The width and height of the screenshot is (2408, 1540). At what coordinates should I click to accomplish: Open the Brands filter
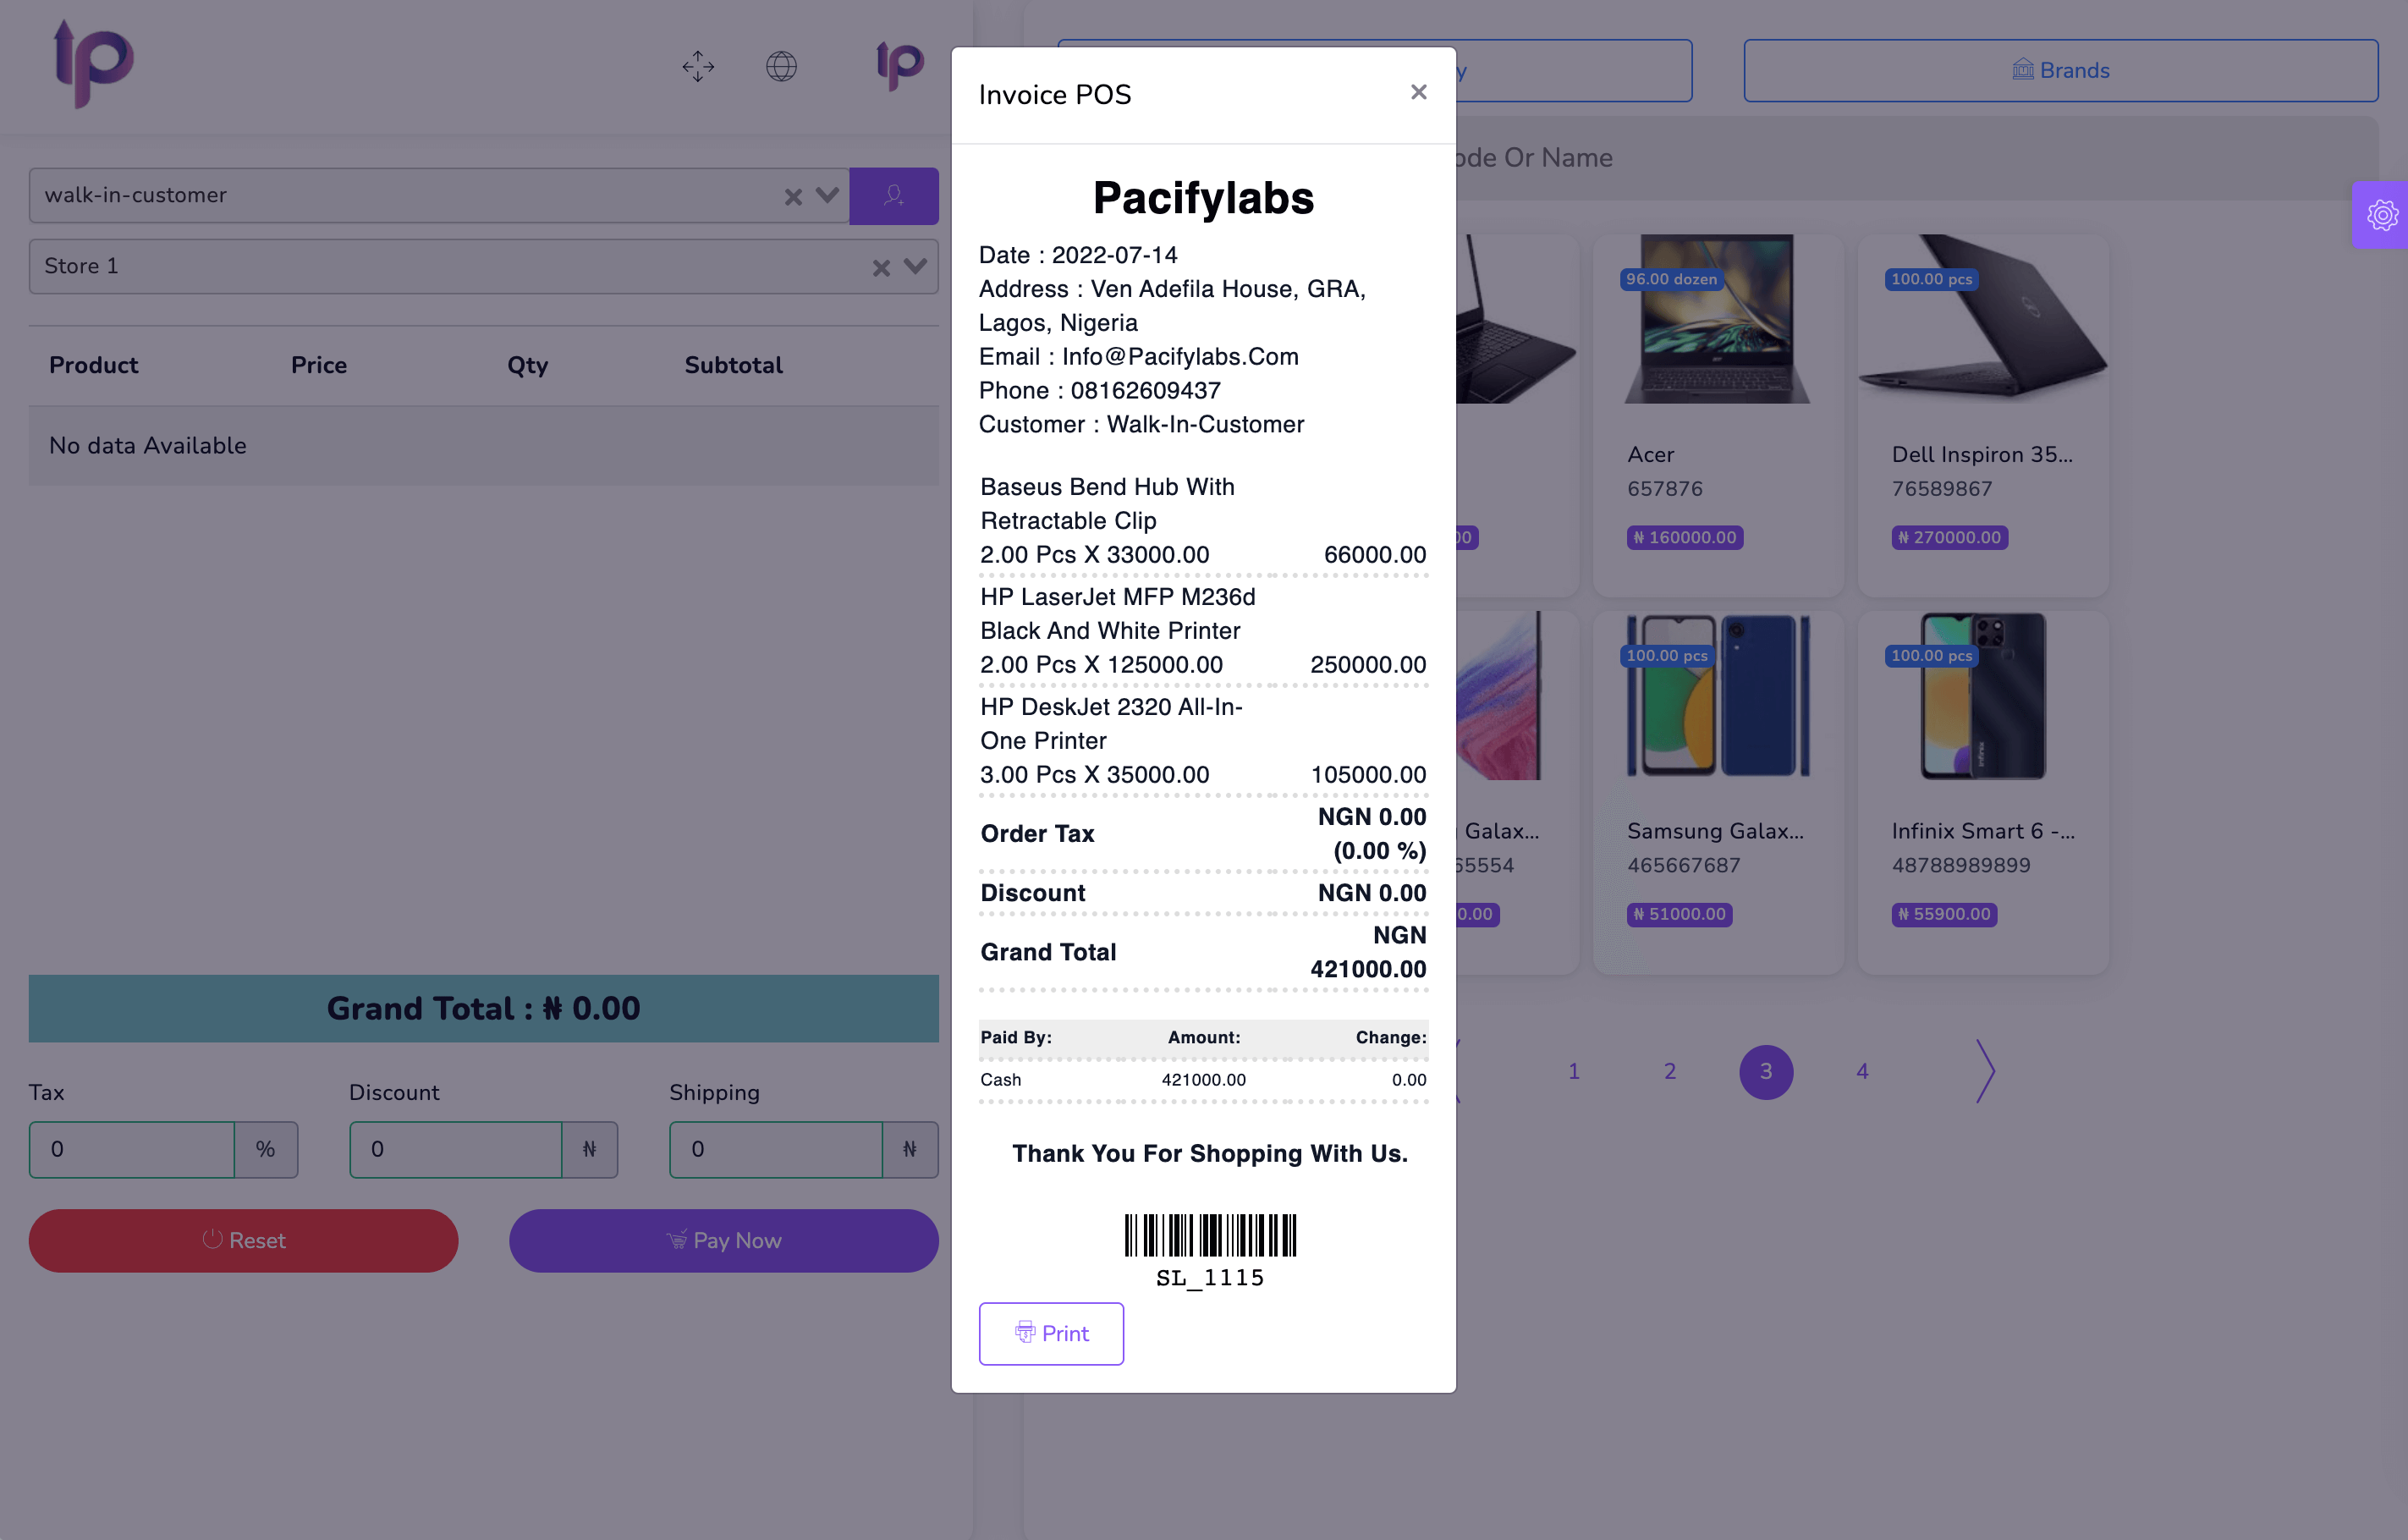pos(2060,70)
